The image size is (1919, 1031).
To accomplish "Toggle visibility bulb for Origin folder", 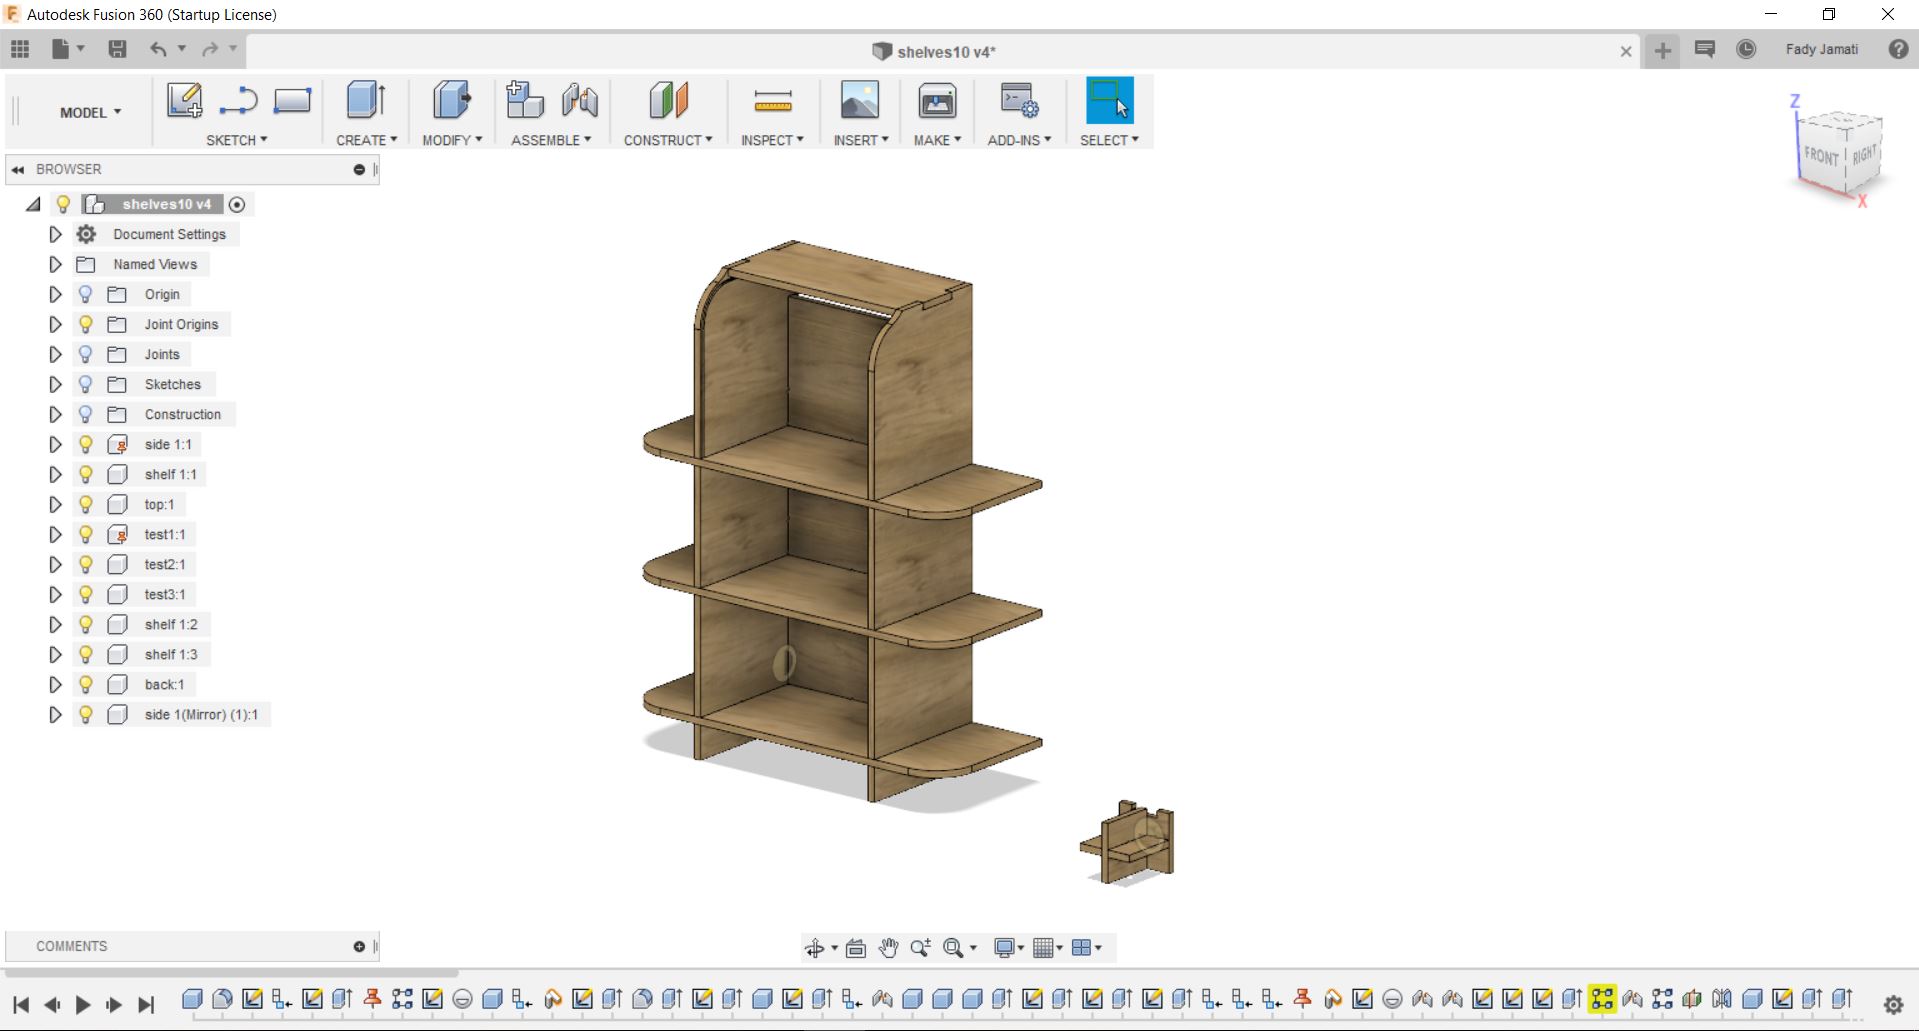I will click(x=86, y=294).
